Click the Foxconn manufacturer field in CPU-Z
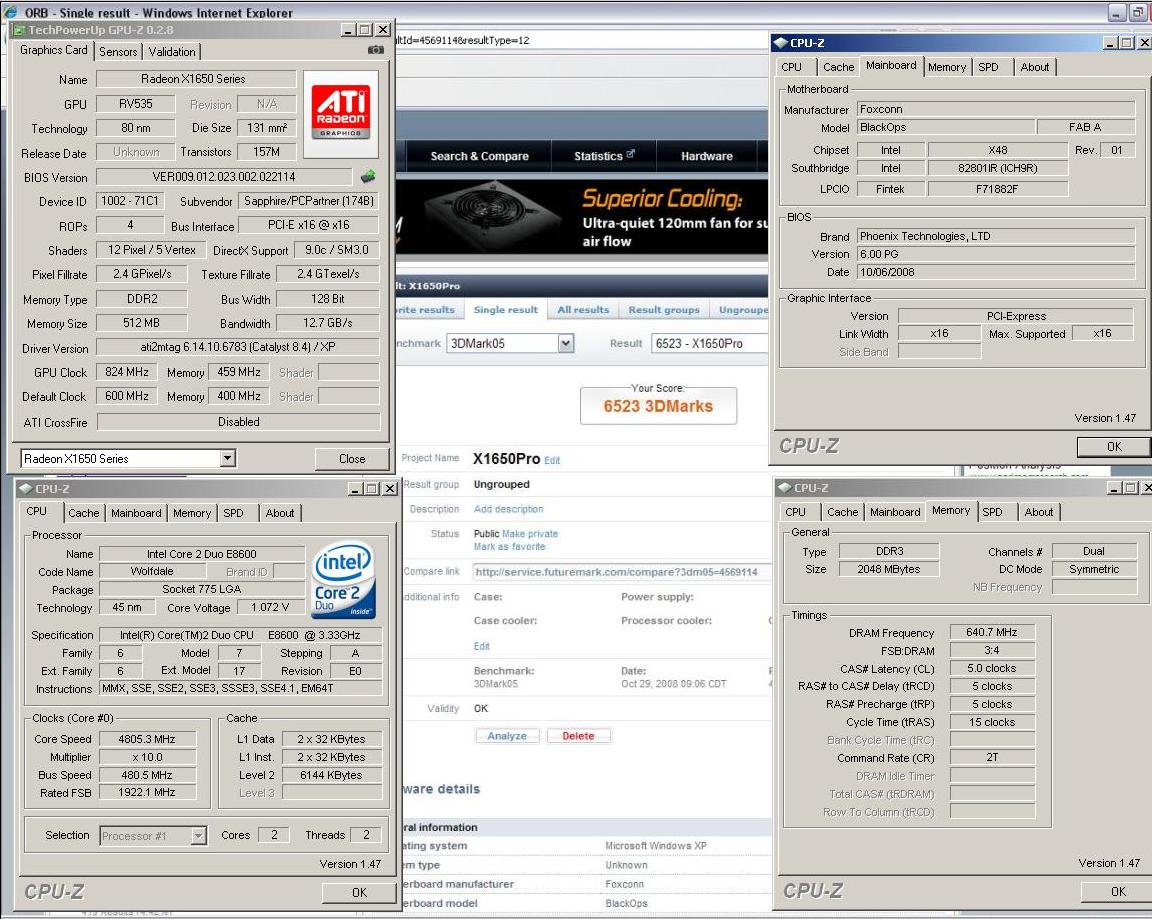Viewport: 1152px width, 919px height. tap(996, 109)
